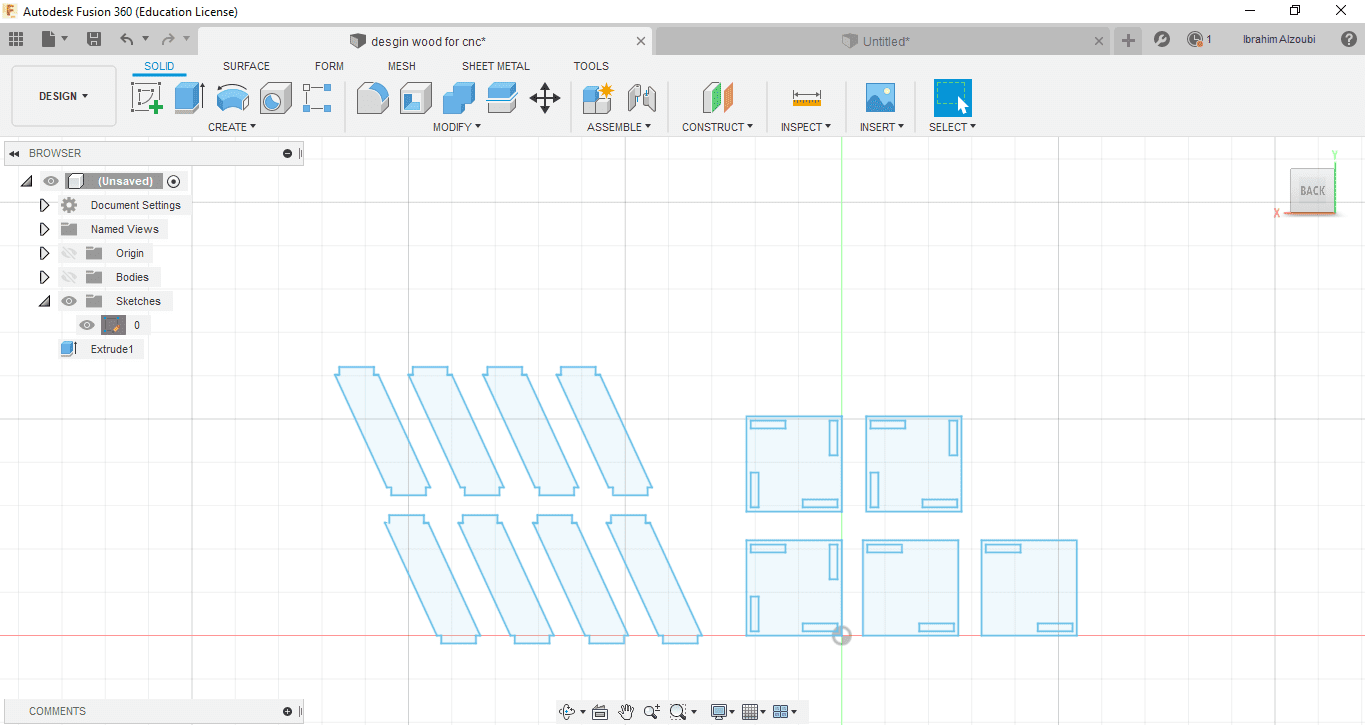This screenshot has width=1365, height=725.
Task: Open Ibrahim Alzoubi account menu
Action: [x=1279, y=40]
